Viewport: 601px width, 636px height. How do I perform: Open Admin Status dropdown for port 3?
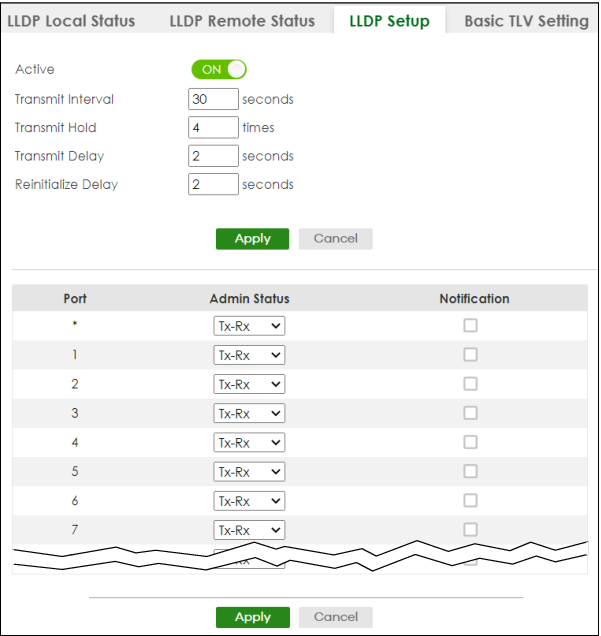[x=249, y=413]
